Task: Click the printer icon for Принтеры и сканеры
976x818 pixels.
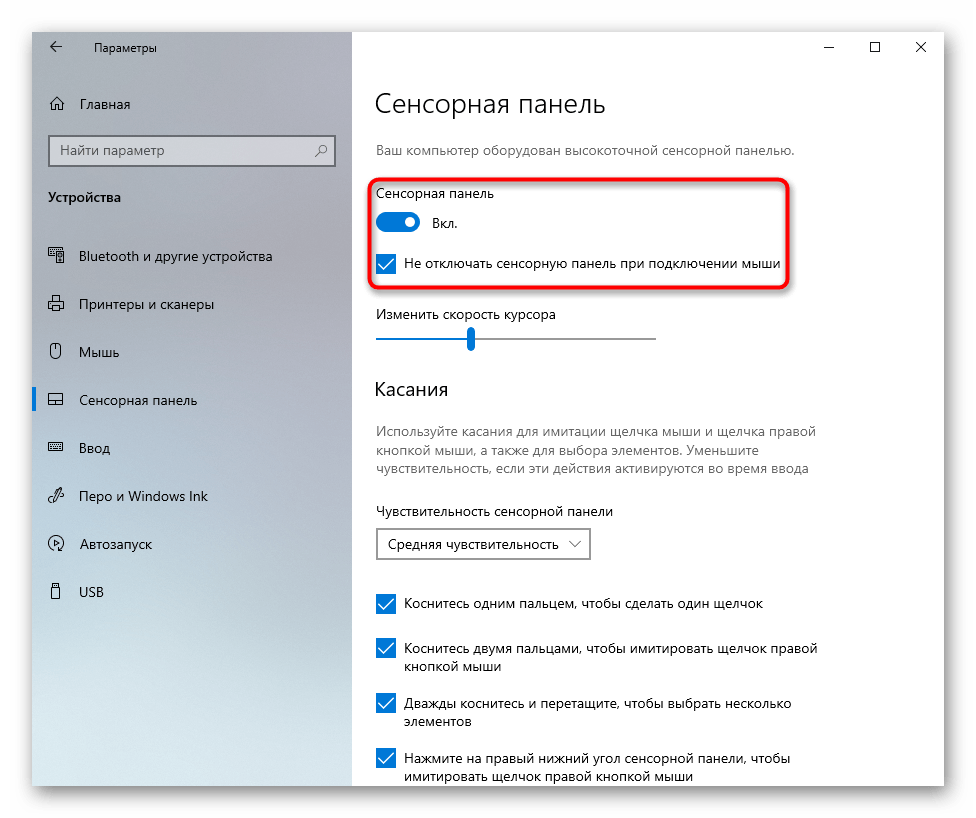Action: (x=56, y=304)
